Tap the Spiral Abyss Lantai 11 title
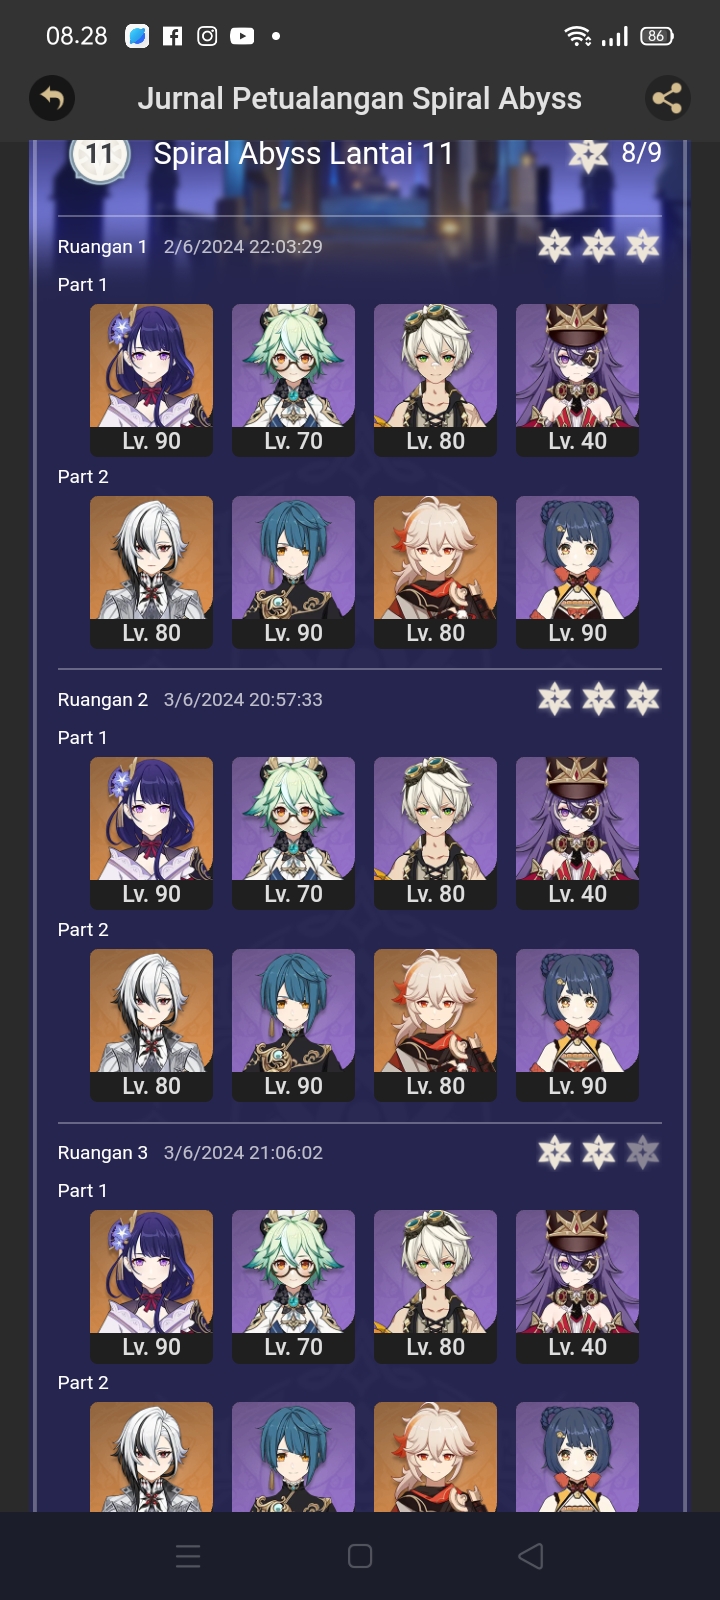Screen dimensions: 720x1600 (x=303, y=153)
